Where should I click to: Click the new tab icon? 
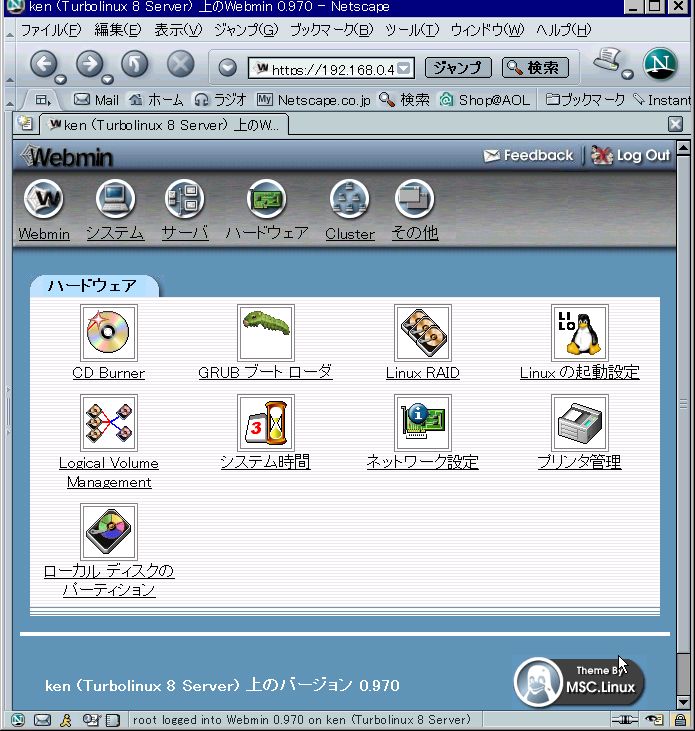pos(25,124)
